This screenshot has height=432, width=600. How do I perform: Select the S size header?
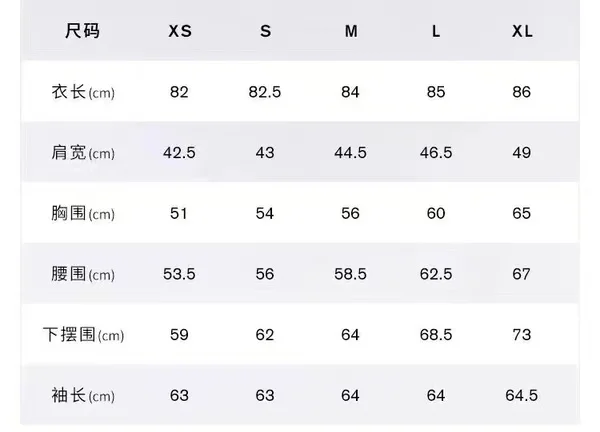pyautogui.click(x=266, y=31)
